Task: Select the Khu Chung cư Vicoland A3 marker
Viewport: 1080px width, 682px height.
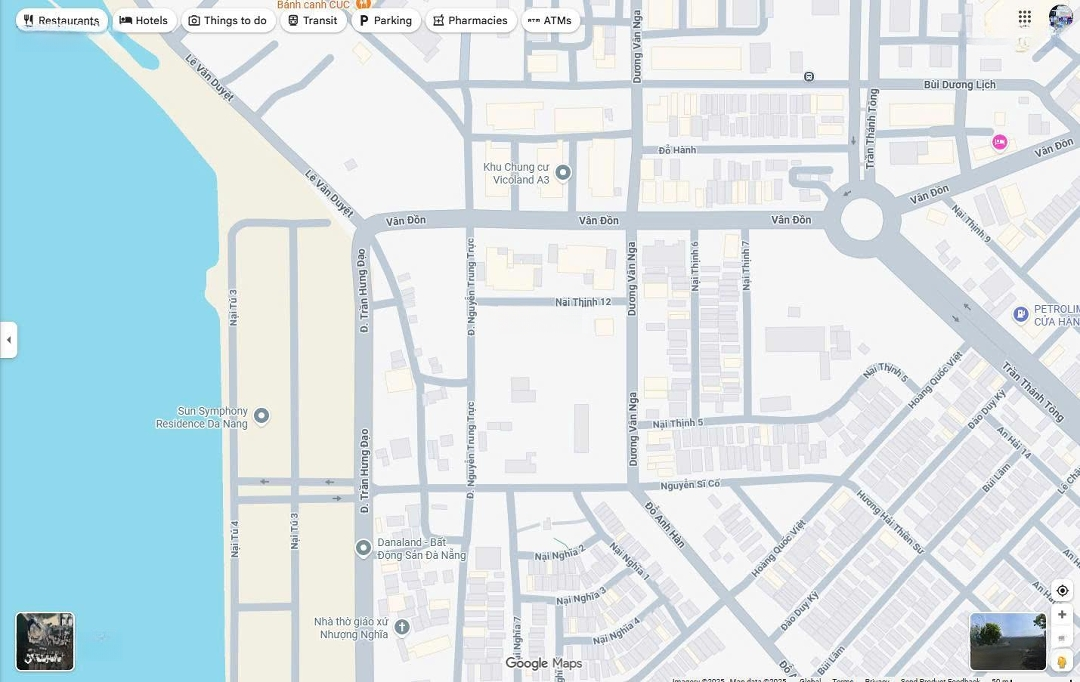Action: point(563,173)
